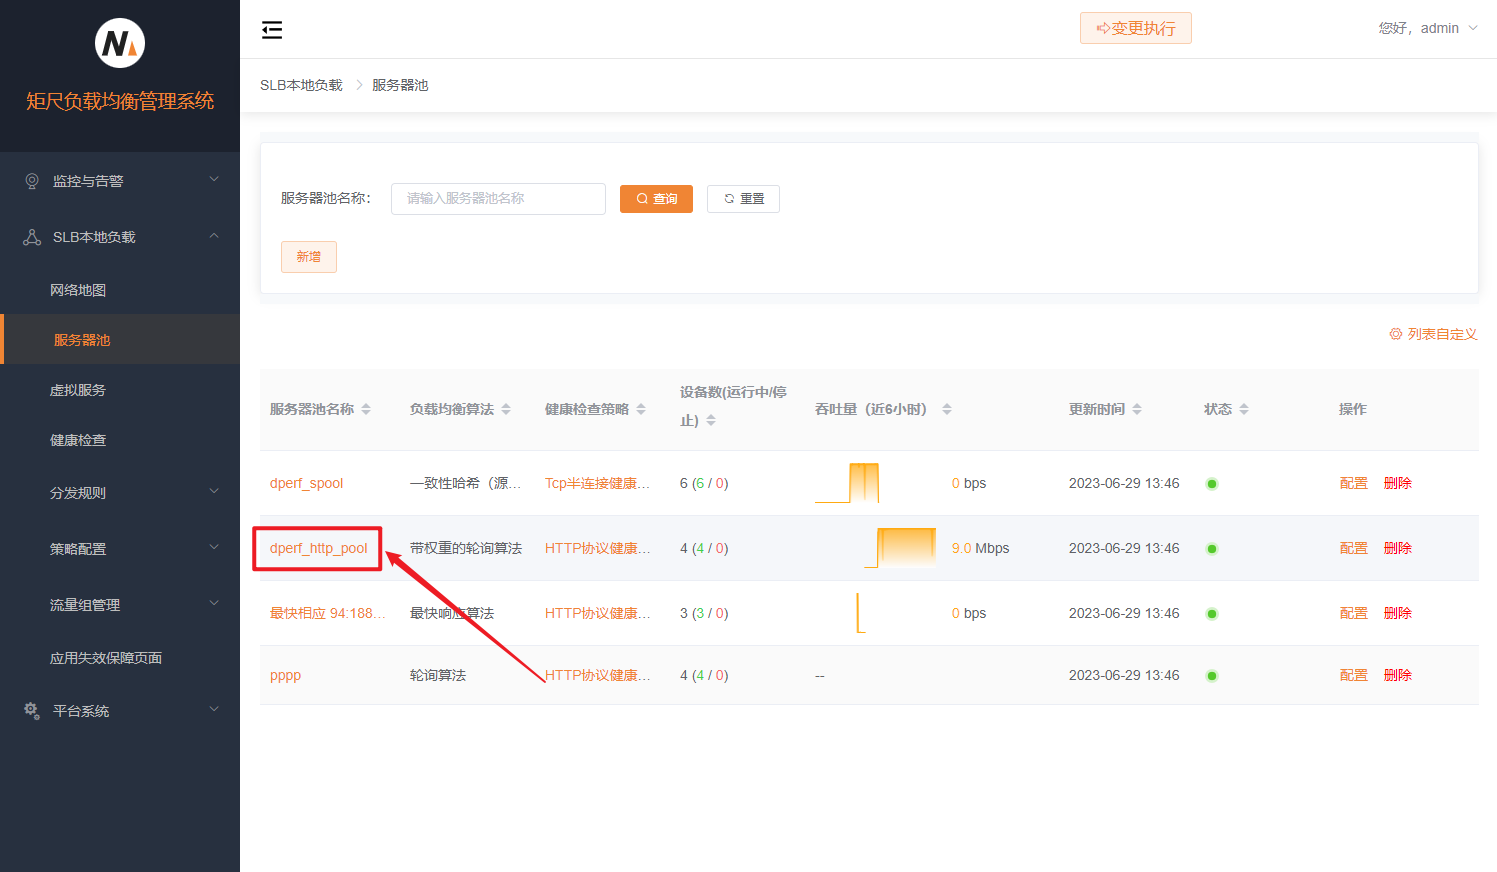Screen dimensions: 1497x872
Task: Click the system logo at top left
Action: pyautogui.click(x=120, y=44)
